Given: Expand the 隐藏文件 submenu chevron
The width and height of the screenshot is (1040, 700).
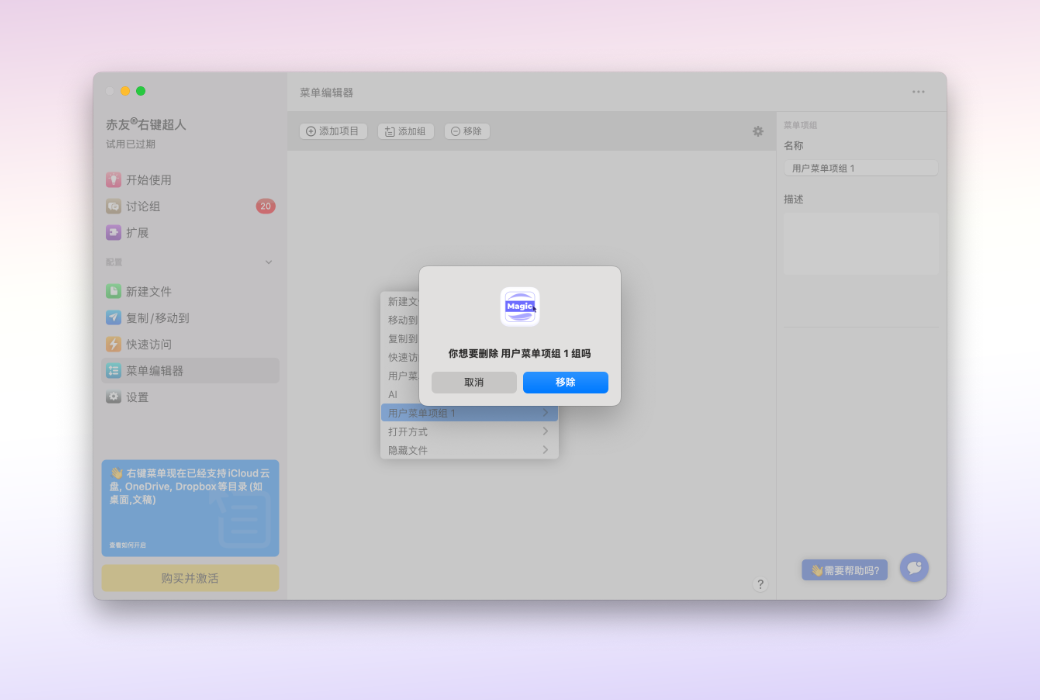Looking at the screenshot, I should click(545, 450).
